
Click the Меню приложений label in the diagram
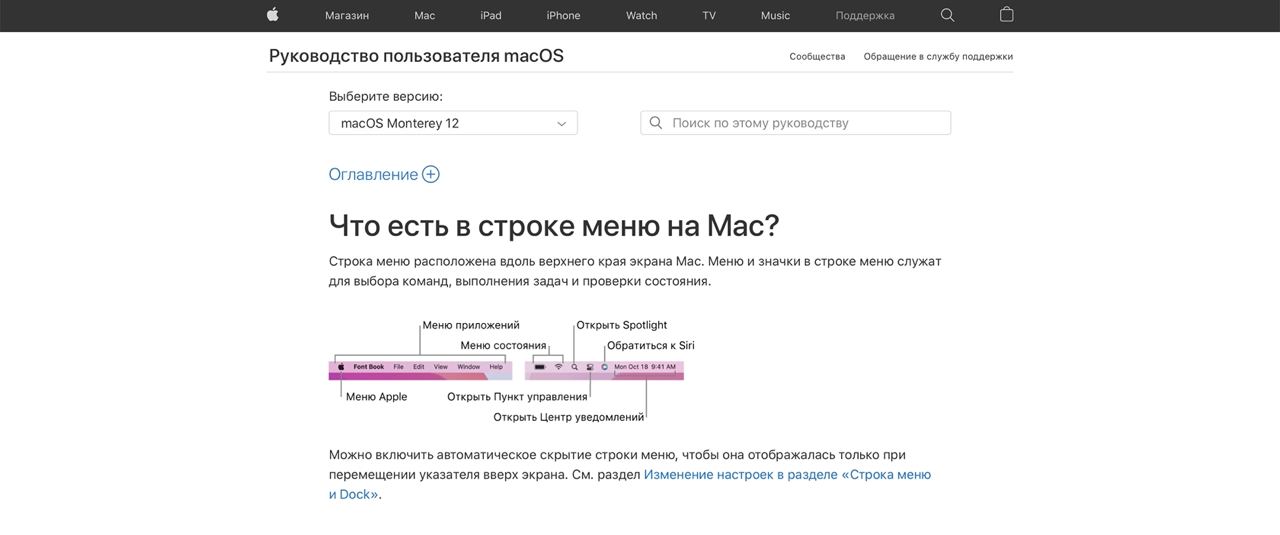(471, 325)
